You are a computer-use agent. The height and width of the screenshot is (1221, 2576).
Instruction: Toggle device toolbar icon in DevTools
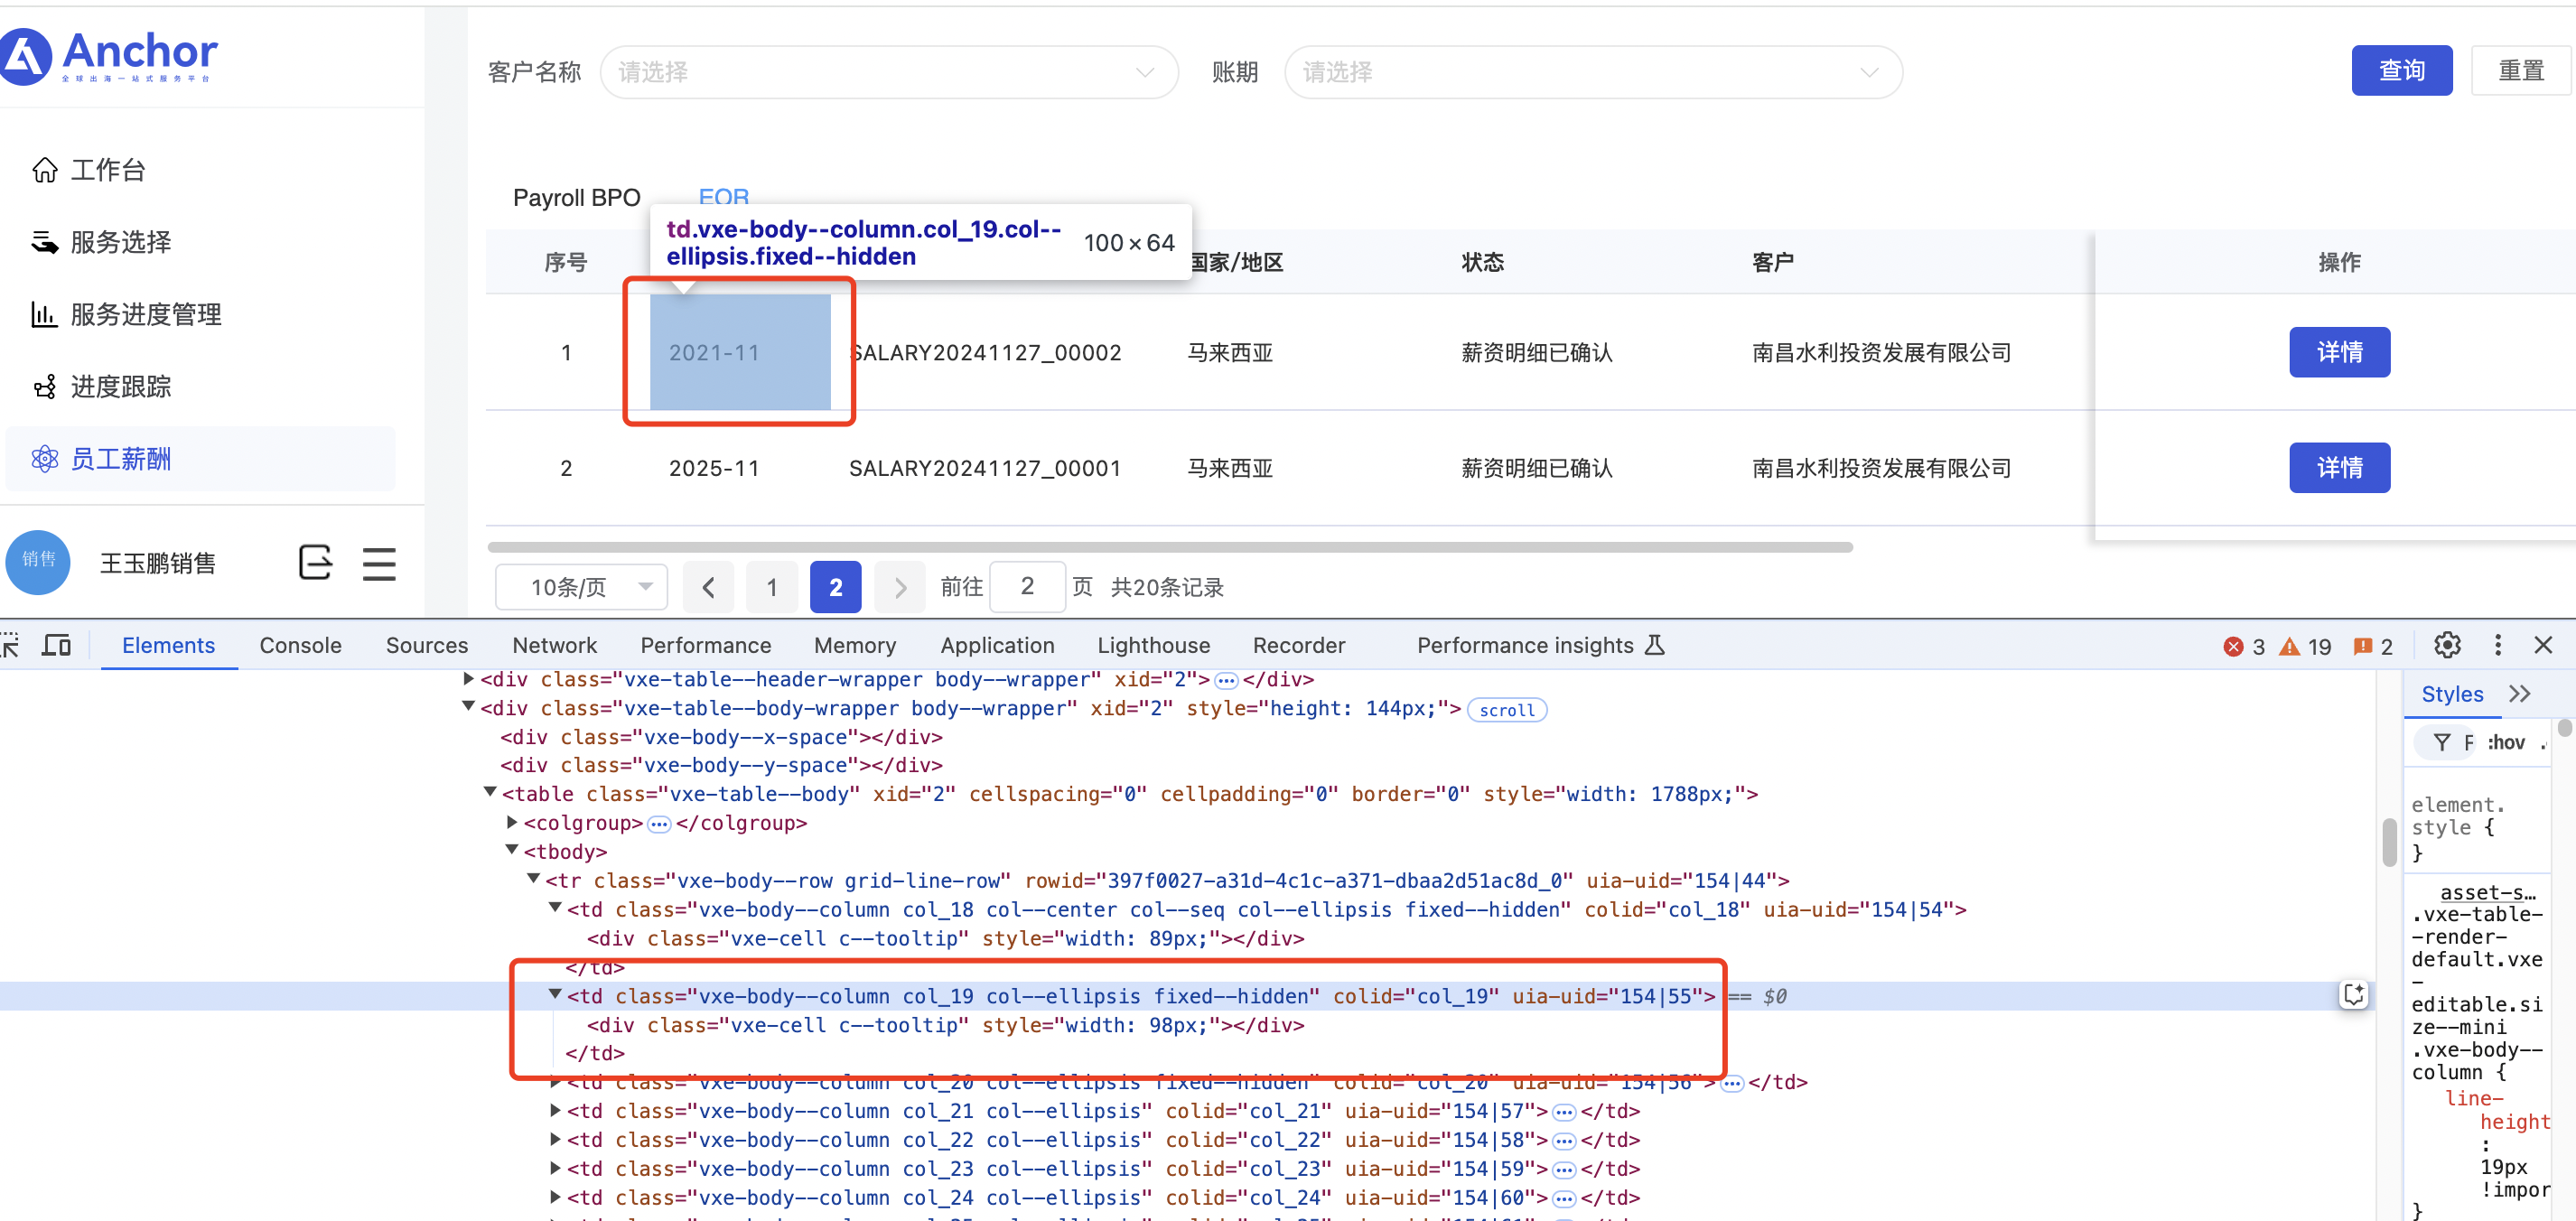point(56,645)
